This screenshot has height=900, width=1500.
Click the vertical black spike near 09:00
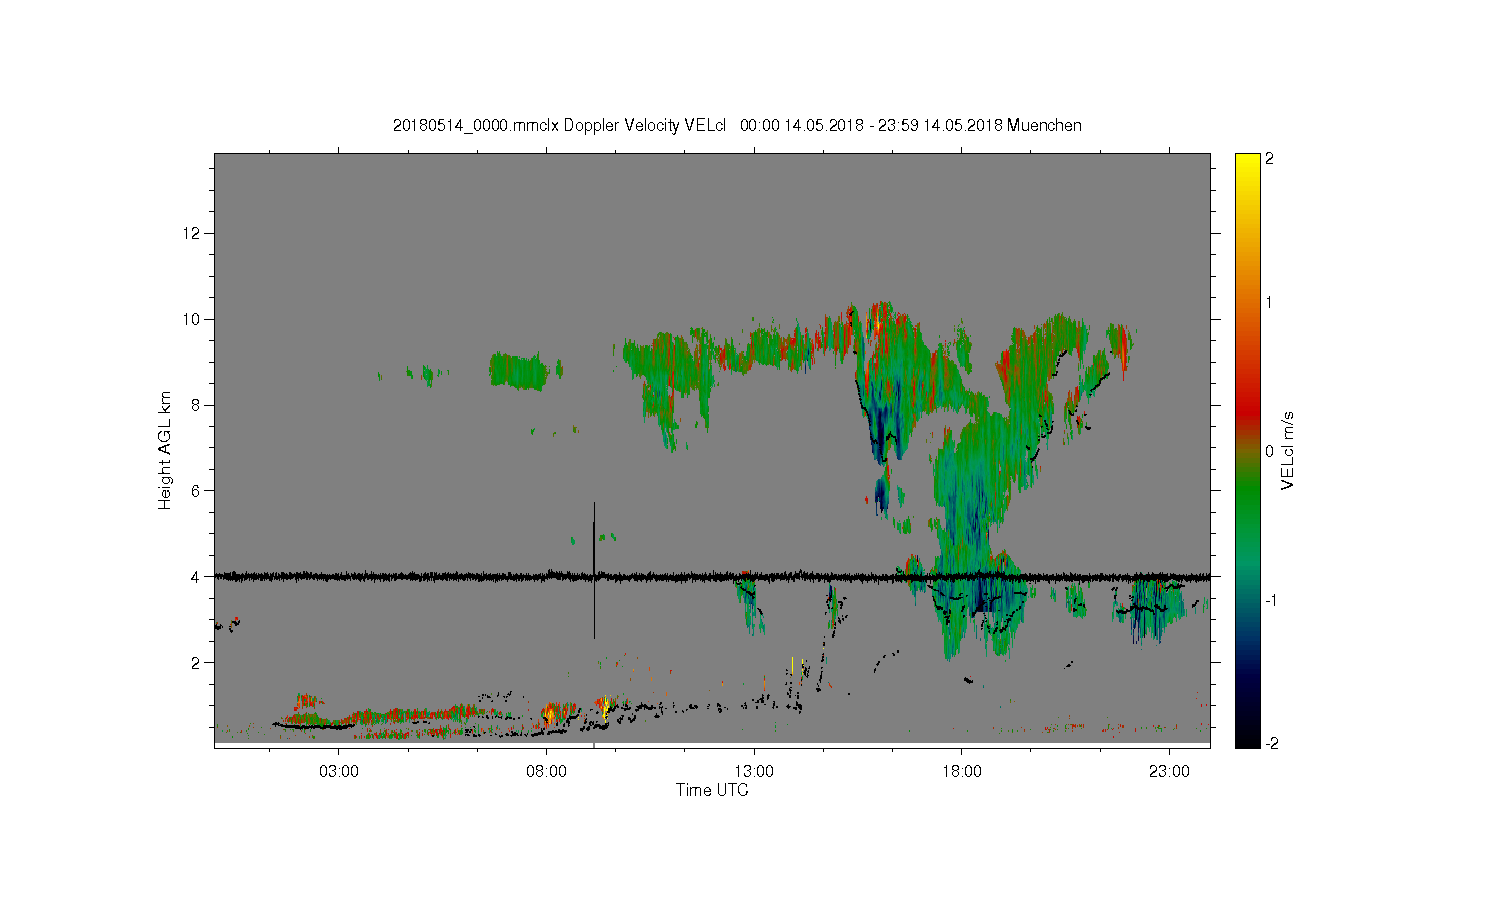tap(594, 570)
